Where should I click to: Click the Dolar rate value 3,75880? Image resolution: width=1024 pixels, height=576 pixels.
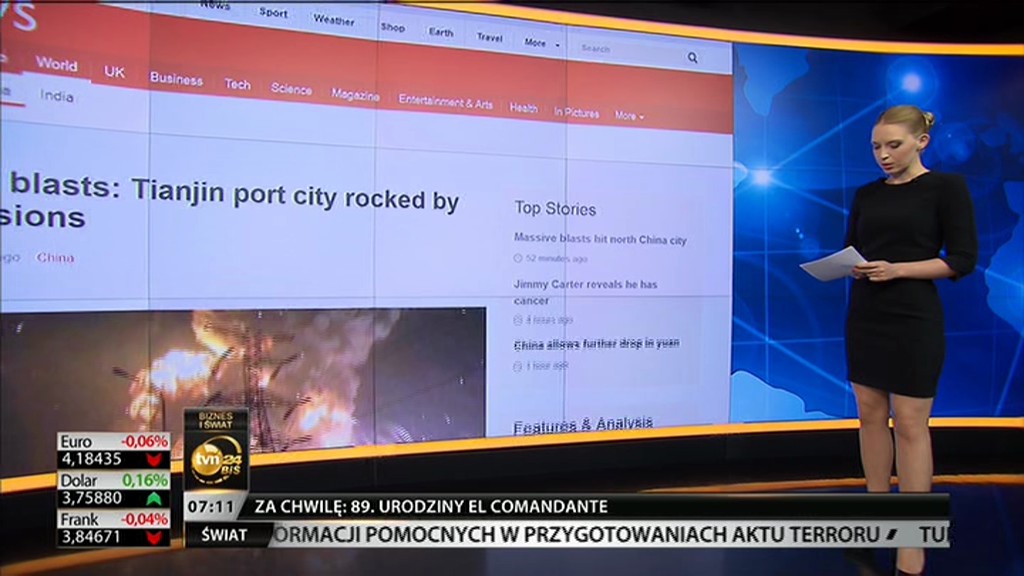[x=91, y=498]
